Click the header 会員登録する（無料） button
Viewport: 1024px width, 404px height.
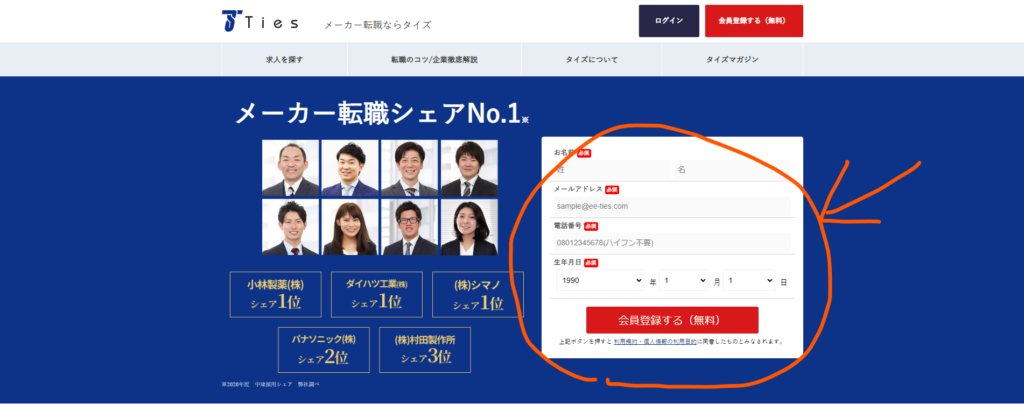point(754,21)
